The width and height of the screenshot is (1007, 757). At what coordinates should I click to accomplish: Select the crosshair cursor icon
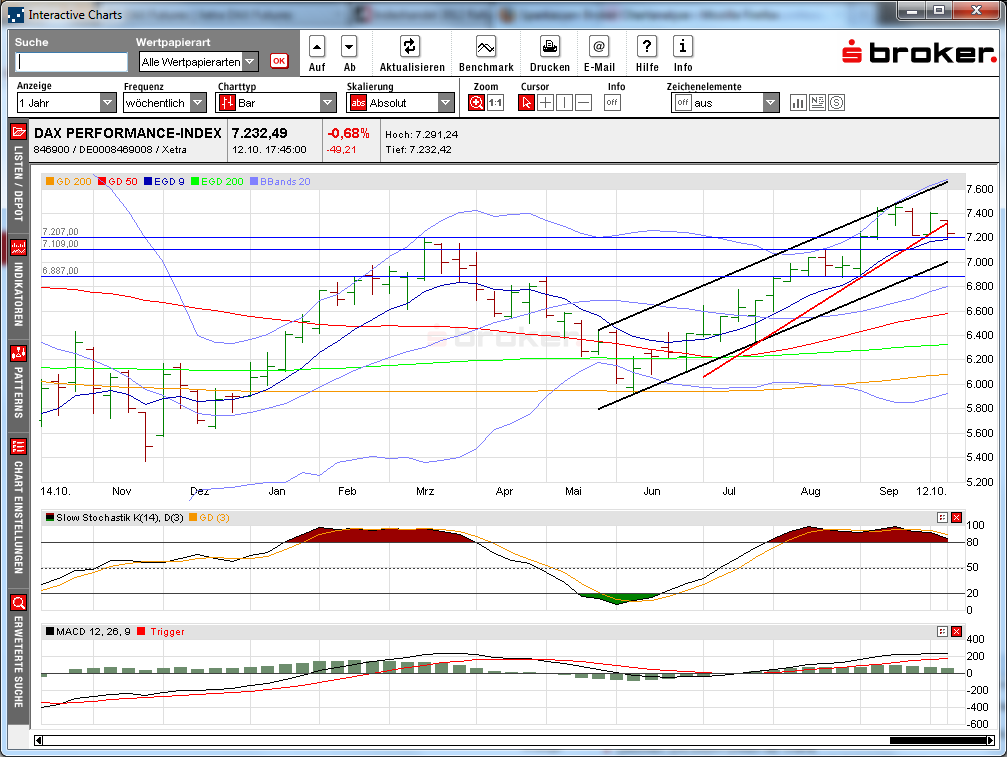(545, 102)
